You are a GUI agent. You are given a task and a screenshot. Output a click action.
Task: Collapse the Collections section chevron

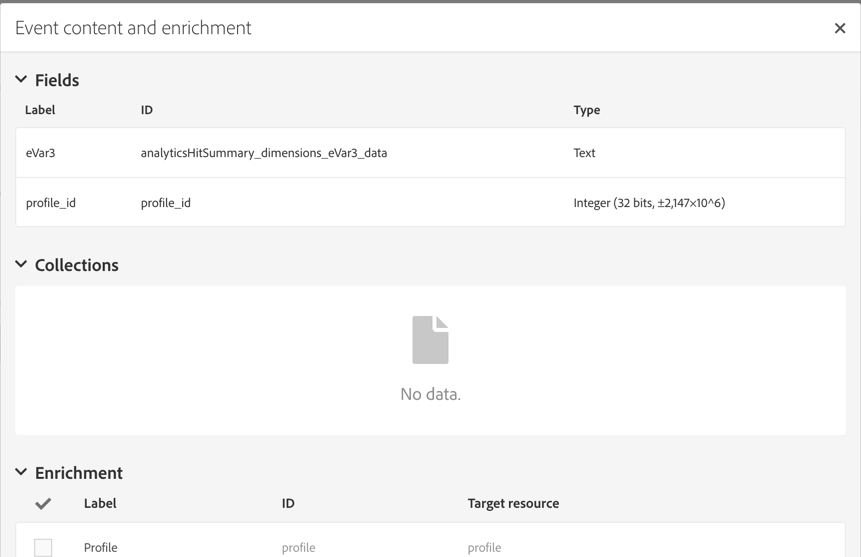pyautogui.click(x=21, y=265)
